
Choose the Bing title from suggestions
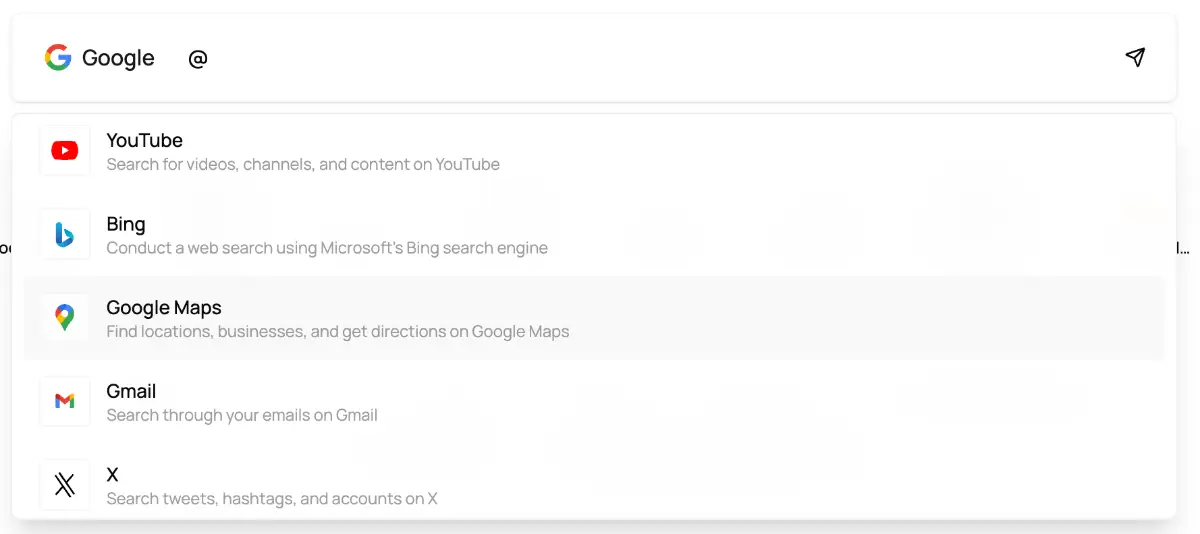[x=126, y=224]
